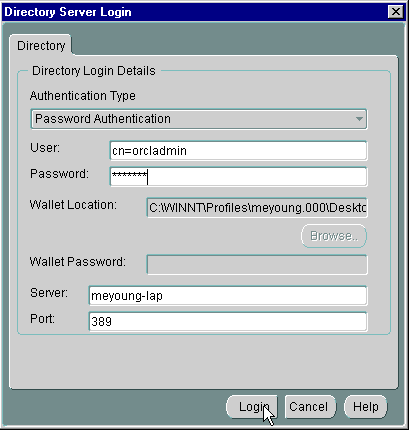409x430 pixels.
Task: Click the Login button
Action: (252, 407)
